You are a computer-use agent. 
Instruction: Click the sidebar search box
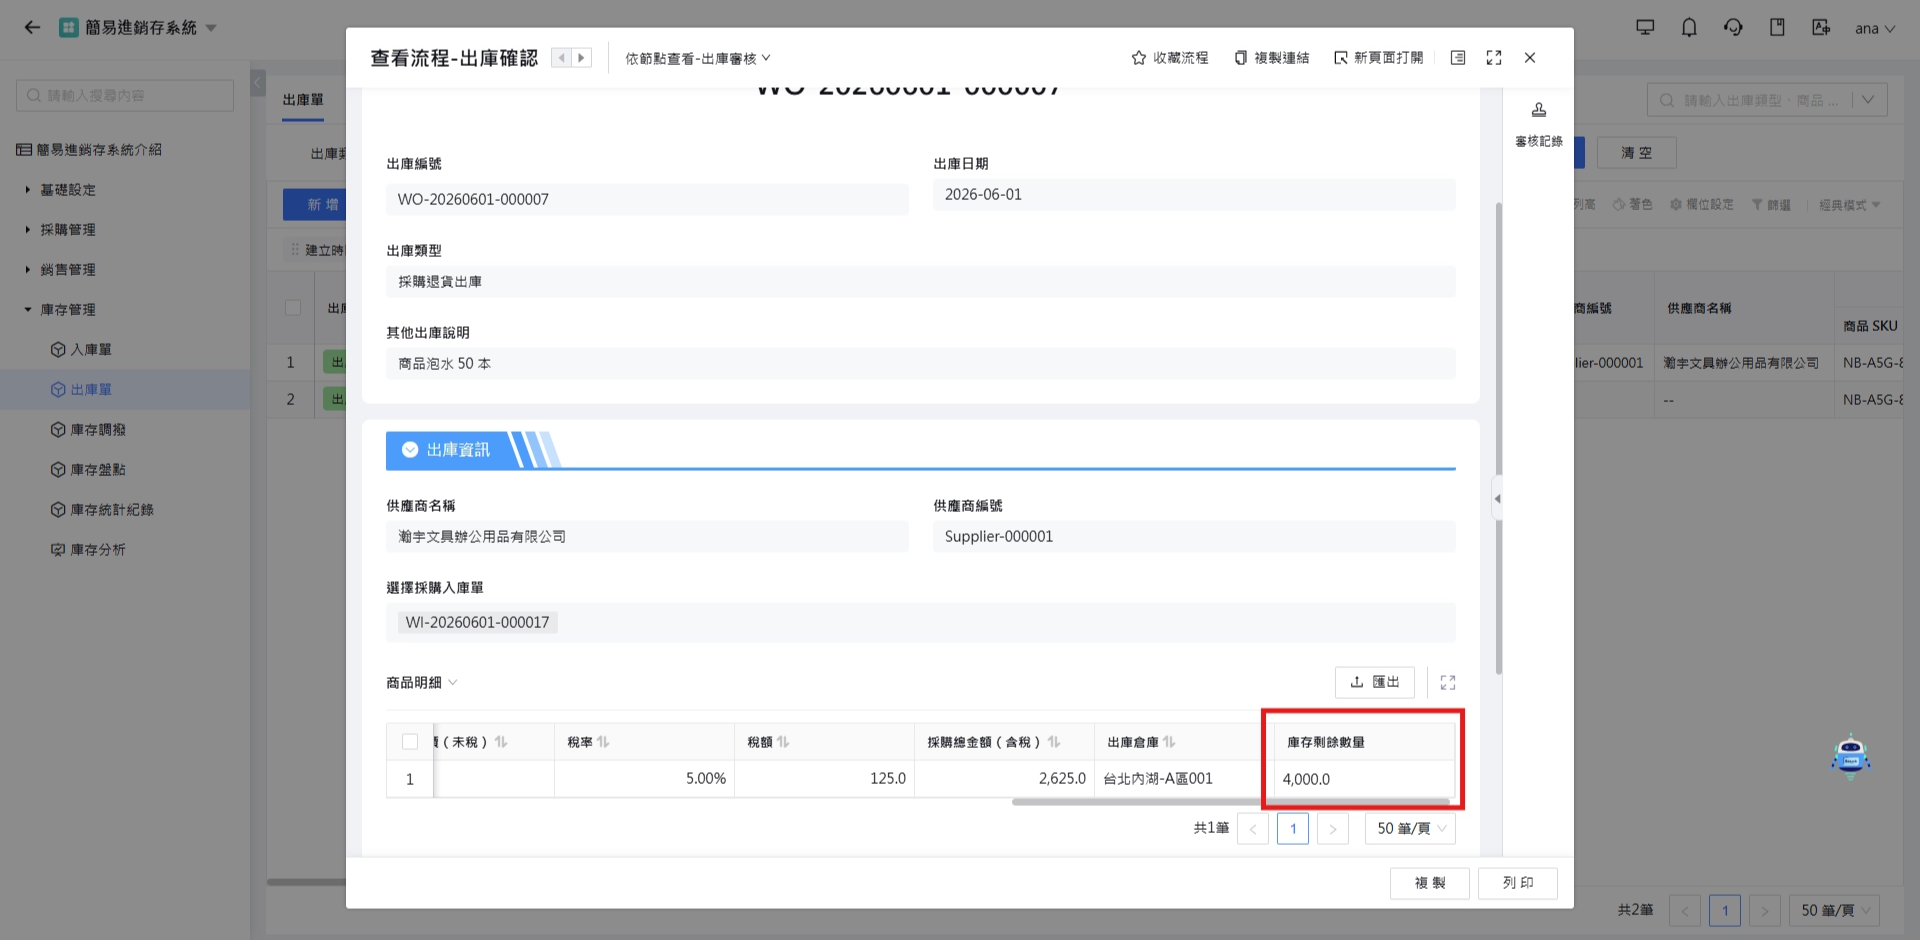coord(125,96)
